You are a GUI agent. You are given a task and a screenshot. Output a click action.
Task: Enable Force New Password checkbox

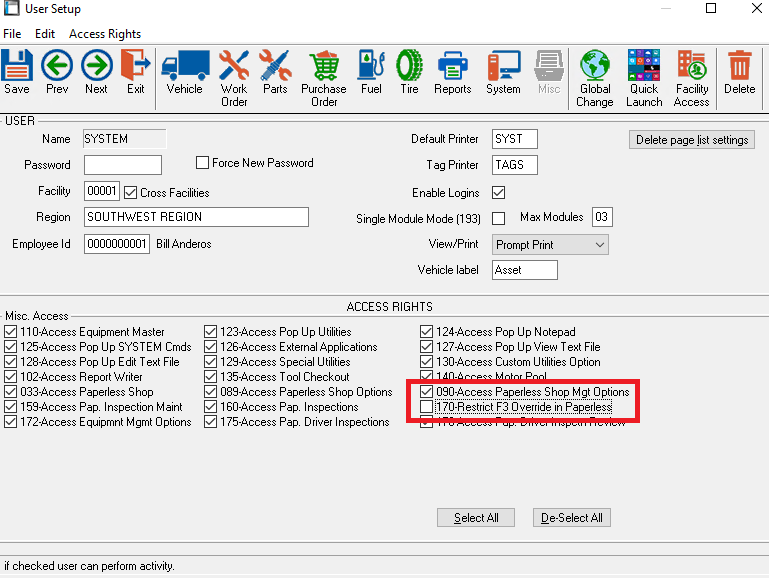(203, 163)
